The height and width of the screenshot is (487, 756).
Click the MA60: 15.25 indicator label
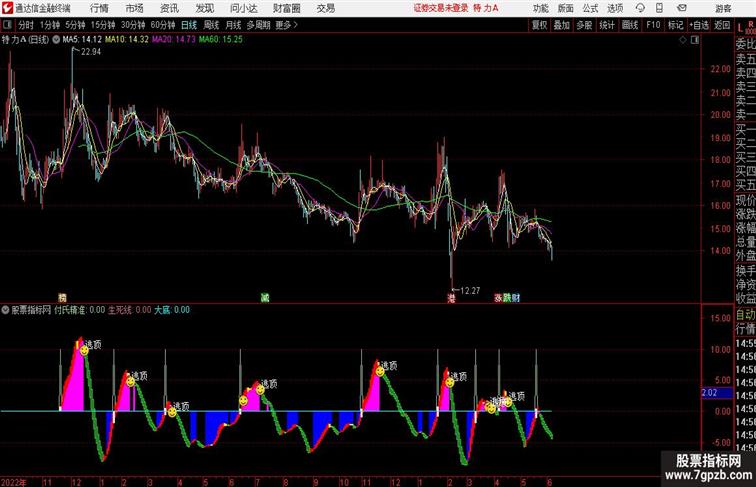click(220, 40)
